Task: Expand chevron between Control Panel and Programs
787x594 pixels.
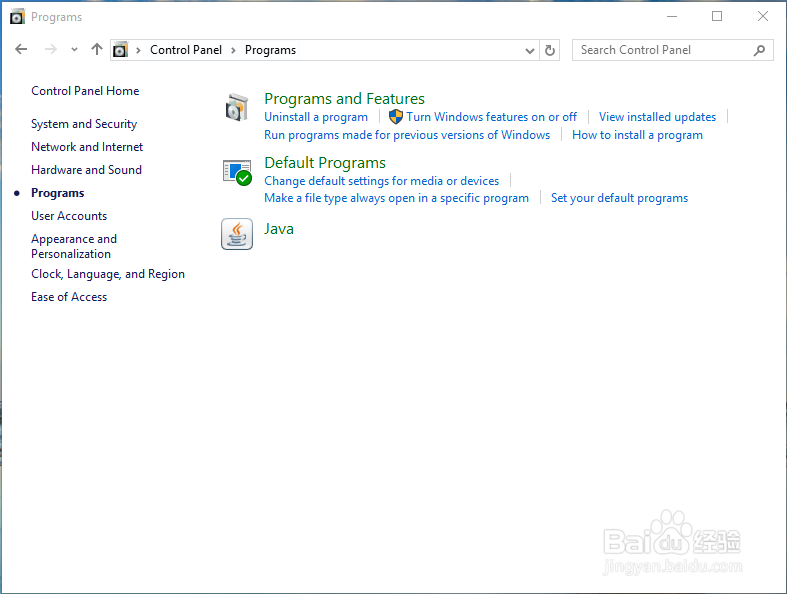Action: coord(233,50)
